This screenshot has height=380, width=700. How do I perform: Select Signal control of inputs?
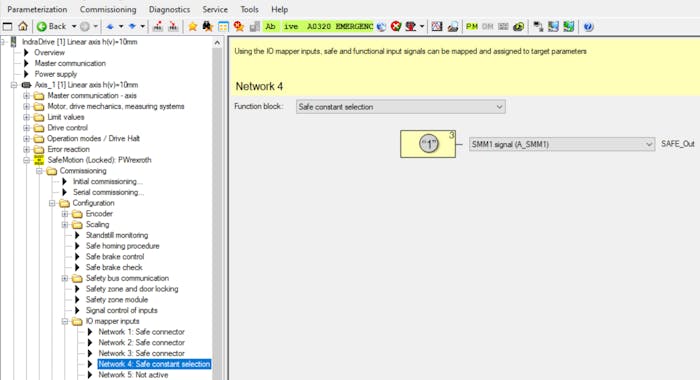pos(121,310)
